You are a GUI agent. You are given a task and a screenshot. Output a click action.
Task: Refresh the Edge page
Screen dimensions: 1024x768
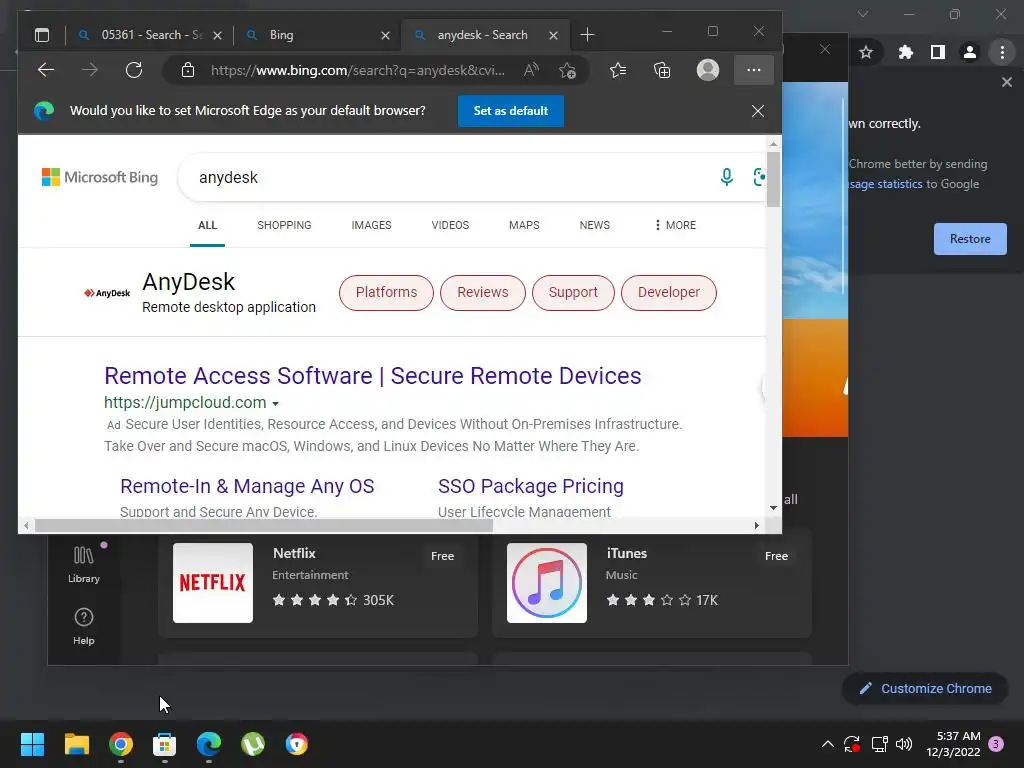click(134, 70)
